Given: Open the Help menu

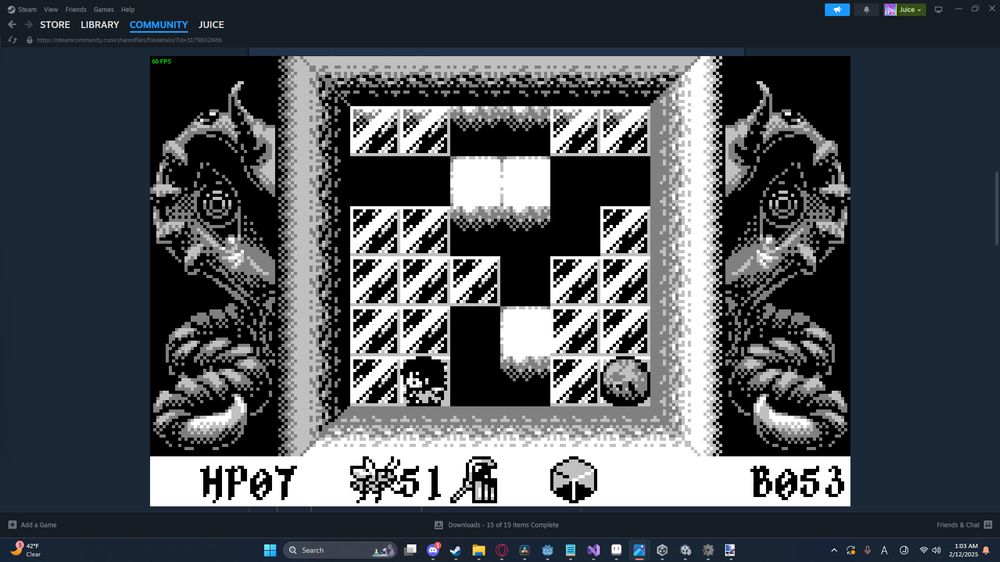Looking at the screenshot, I should pyautogui.click(x=128, y=10).
